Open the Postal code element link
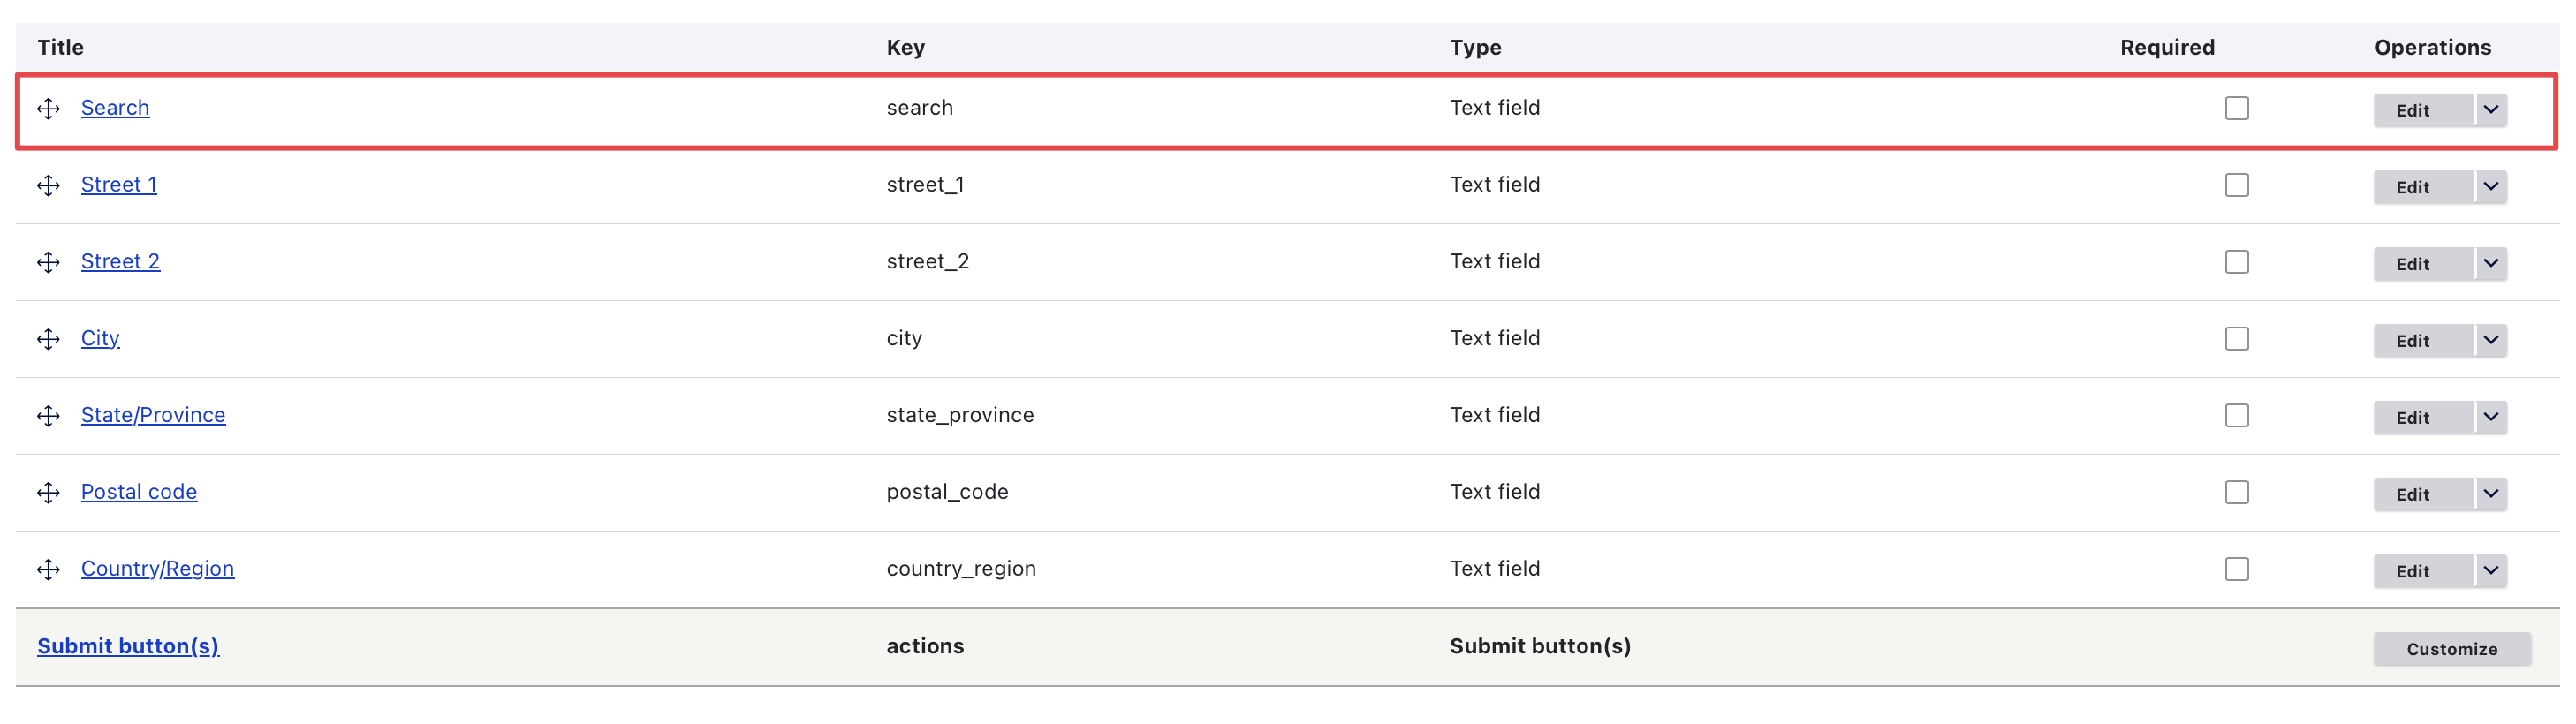Screen dimensions: 2576x724 click(x=139, y=492)
